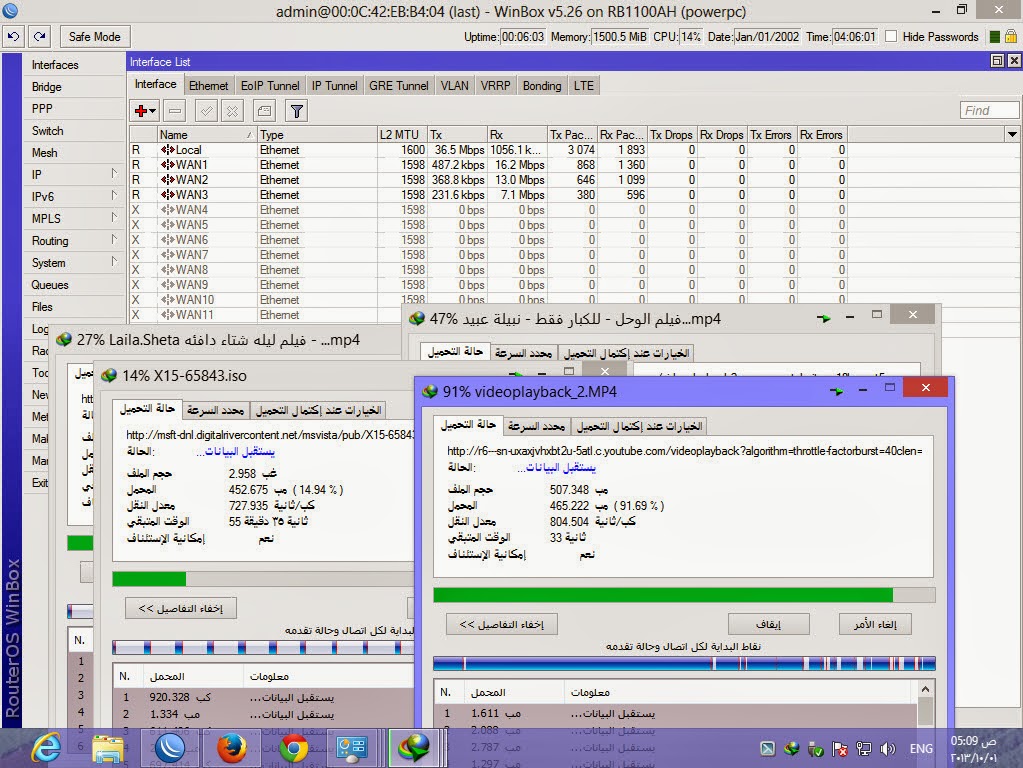1023x768 pixels.
Task: Open the add-interface dropdown arrow
Action: [x=153, y=111]
